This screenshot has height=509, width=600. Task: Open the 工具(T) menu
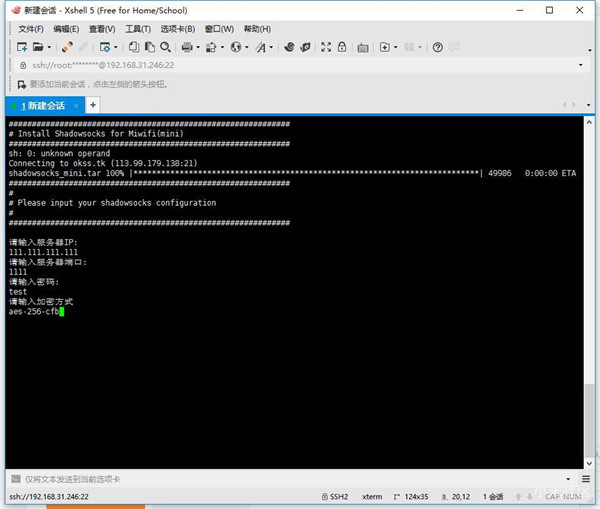138,29
